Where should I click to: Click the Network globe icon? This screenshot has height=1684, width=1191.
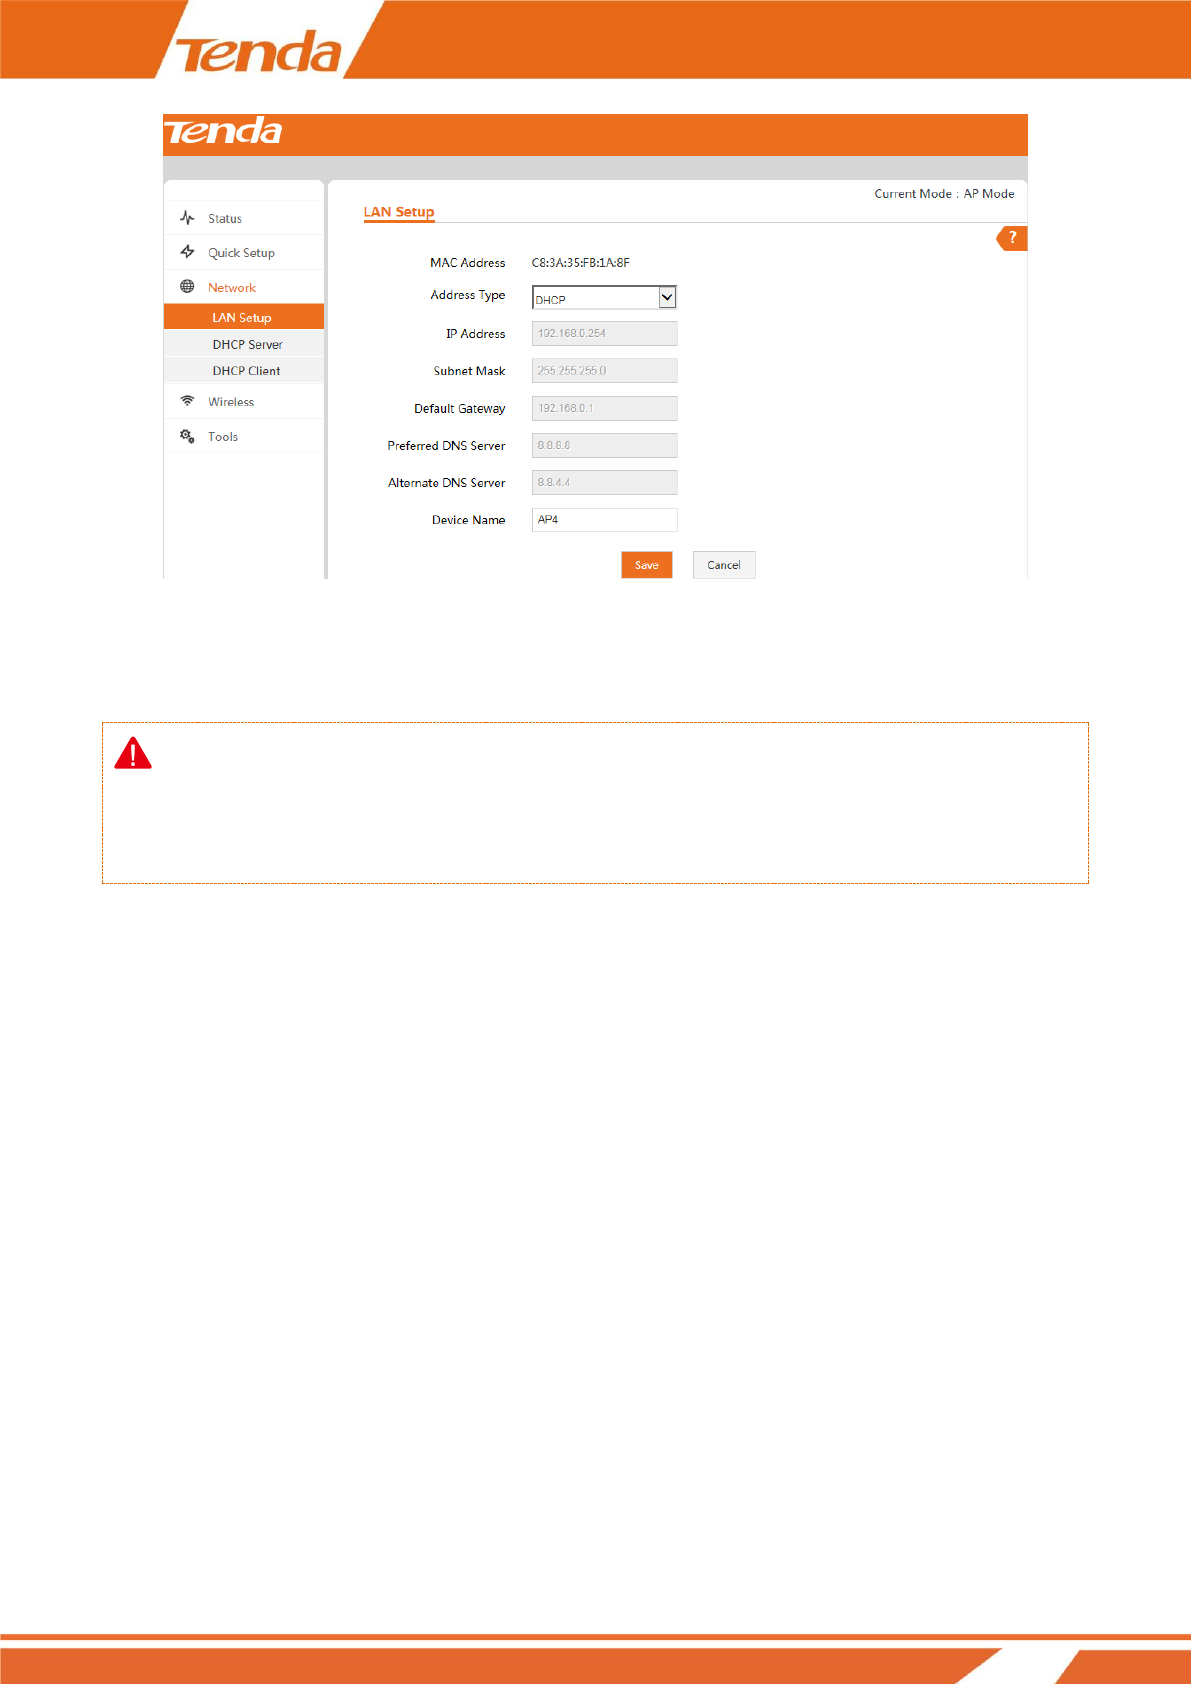point(187,287)
